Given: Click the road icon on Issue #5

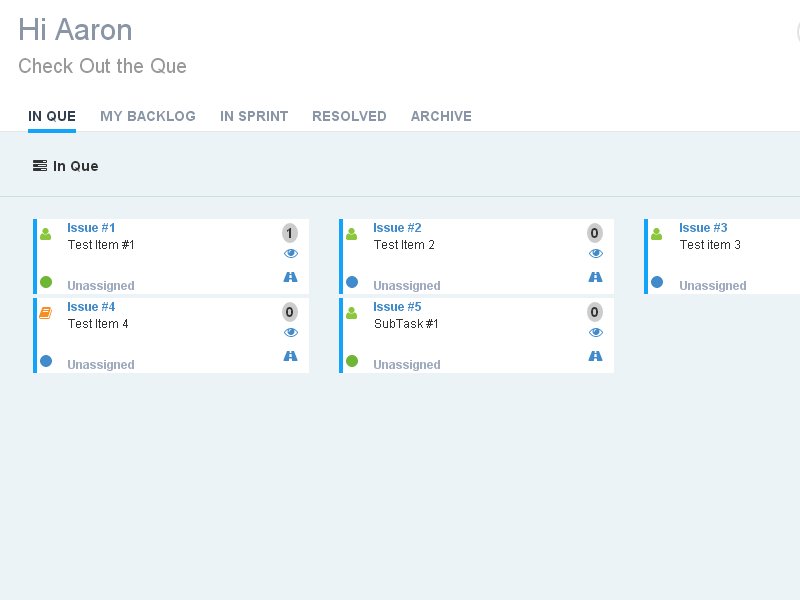Looking at the screenshot, I should click(595, 356).
